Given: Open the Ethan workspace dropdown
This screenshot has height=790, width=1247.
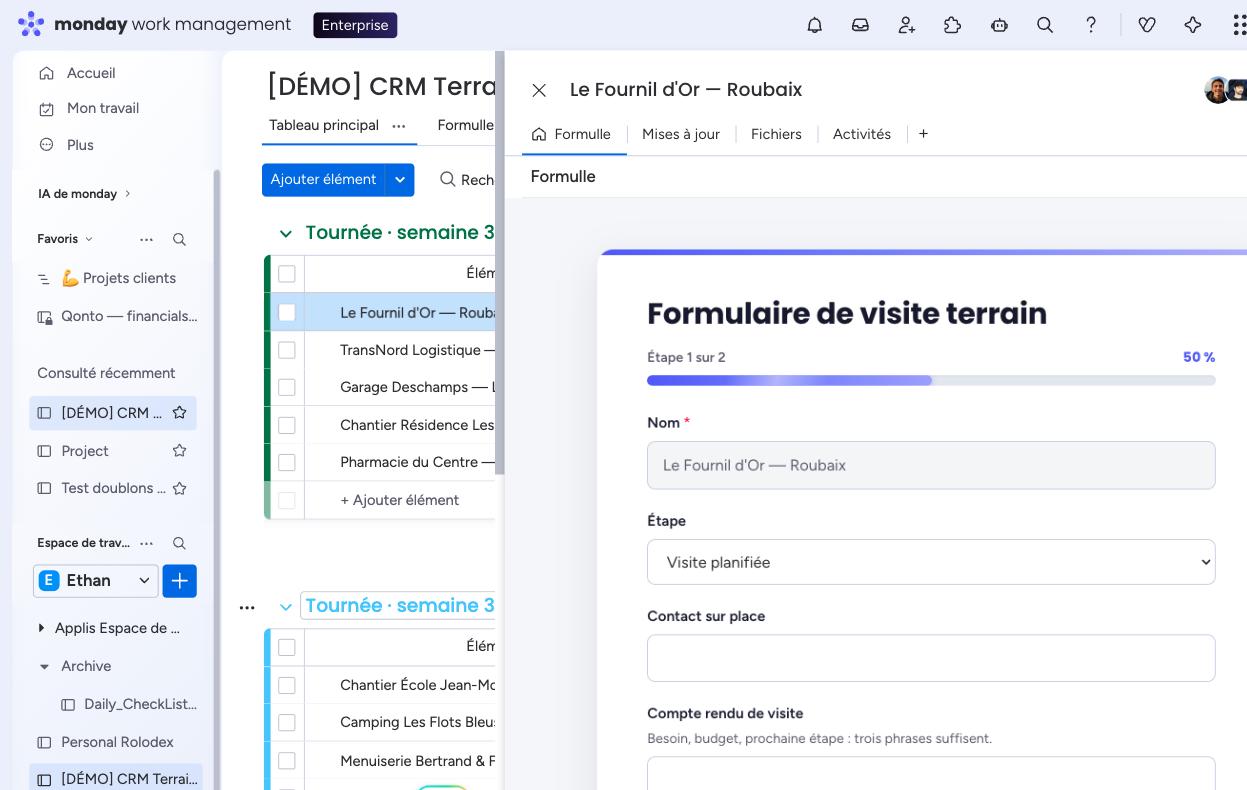Looking at the screenshot, I should pos(96,580).
